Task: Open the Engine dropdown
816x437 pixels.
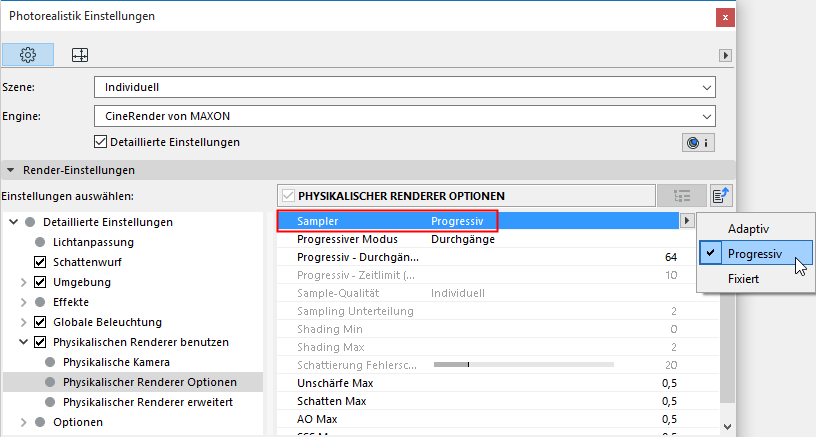Action: [x=405, y=116]
